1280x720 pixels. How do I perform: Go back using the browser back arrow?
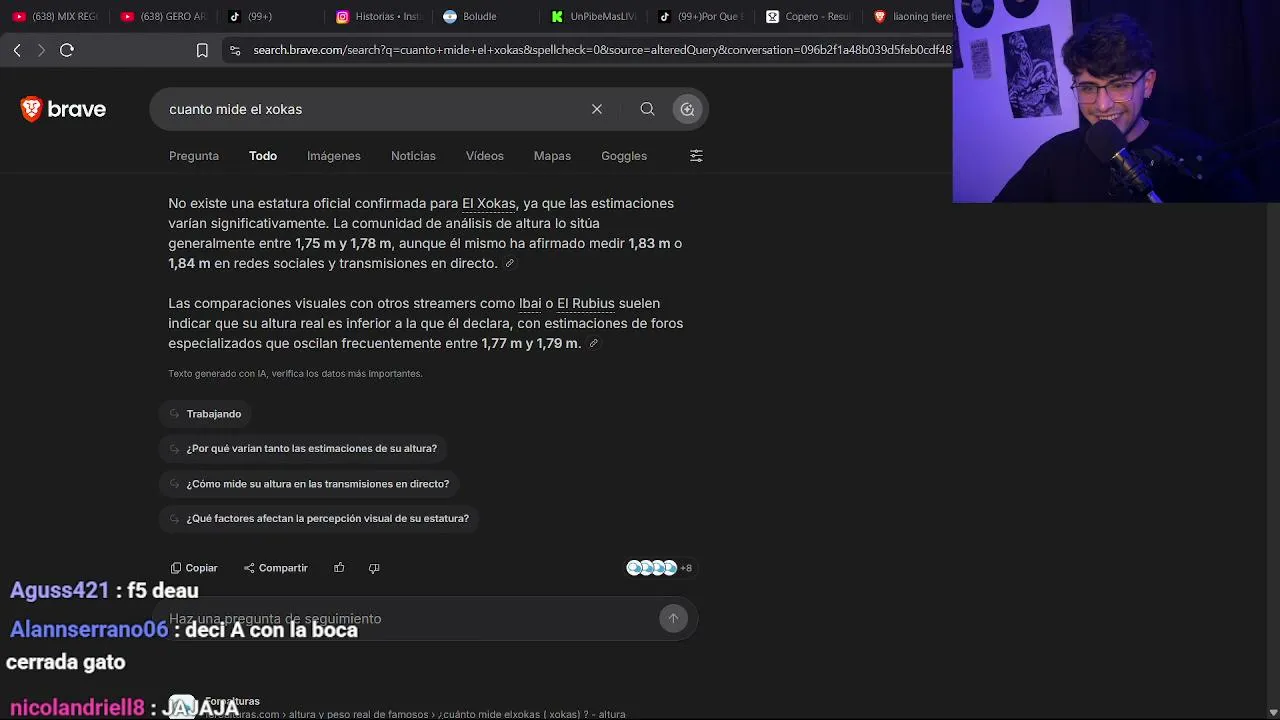tap(17, 50)
